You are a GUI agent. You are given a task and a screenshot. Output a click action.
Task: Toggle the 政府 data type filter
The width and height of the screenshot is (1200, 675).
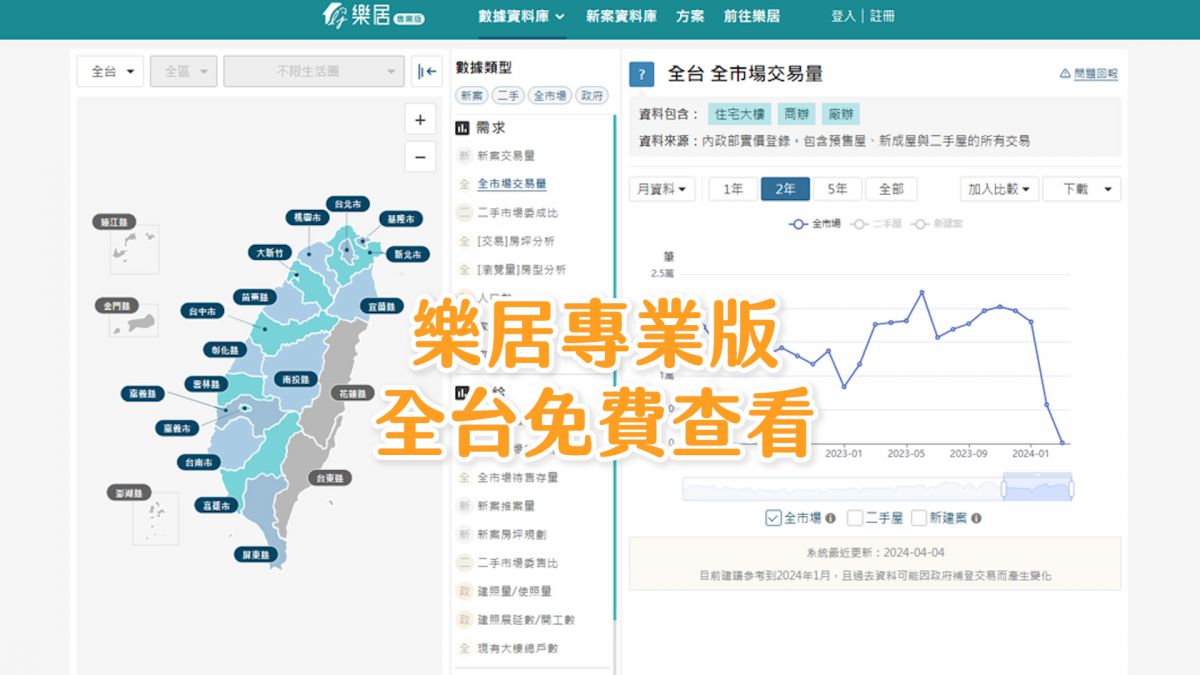pos(591,96)
